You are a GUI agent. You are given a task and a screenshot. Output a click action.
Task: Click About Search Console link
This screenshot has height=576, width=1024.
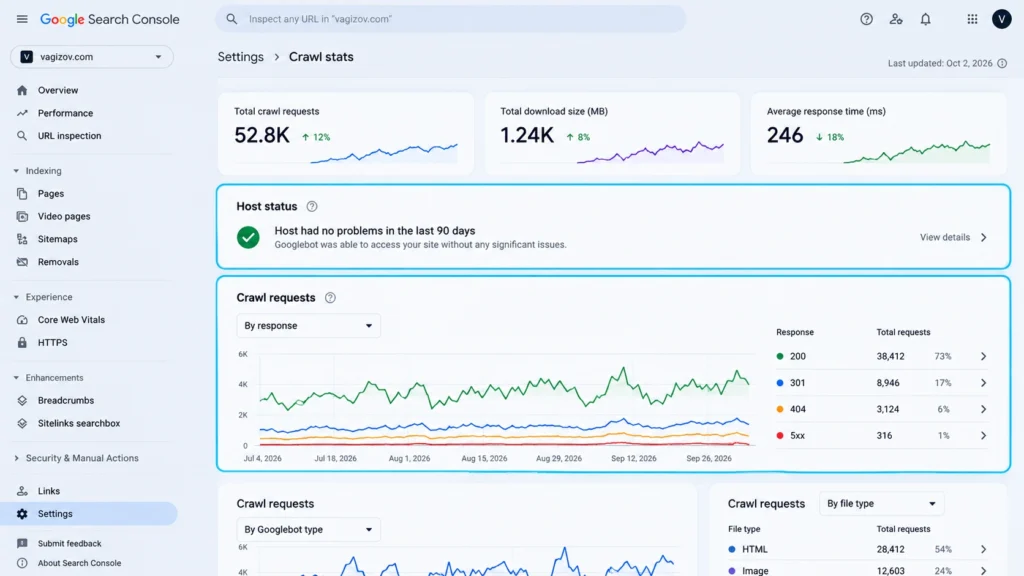click(79, 563)
